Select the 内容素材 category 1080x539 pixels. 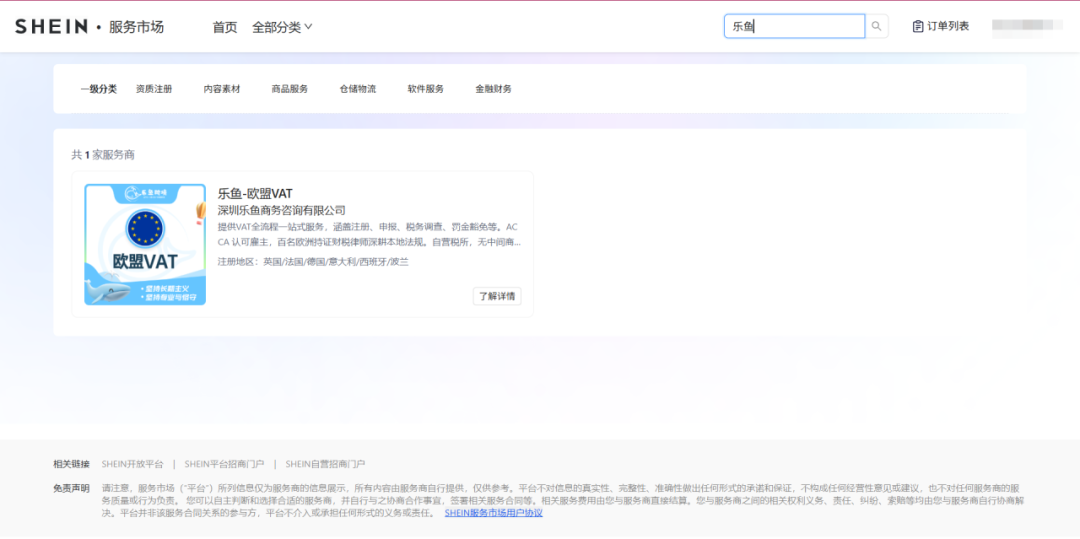[x=222, y=89]
